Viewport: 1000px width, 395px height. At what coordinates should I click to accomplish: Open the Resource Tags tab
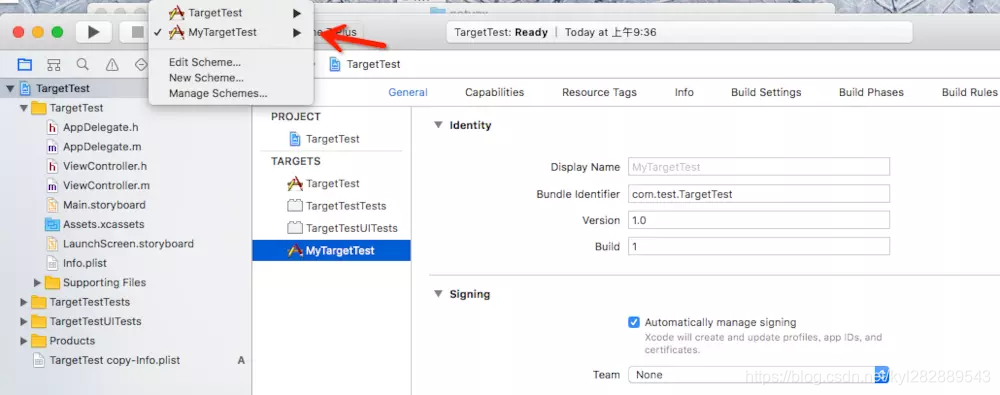(599, 92)
